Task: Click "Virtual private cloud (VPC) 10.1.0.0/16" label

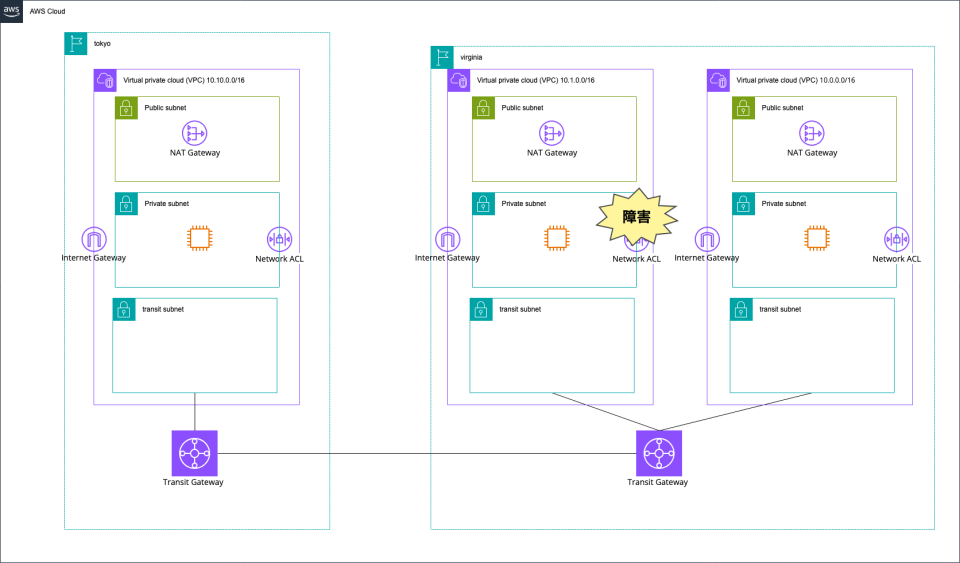Action: [x=536, y=80]
